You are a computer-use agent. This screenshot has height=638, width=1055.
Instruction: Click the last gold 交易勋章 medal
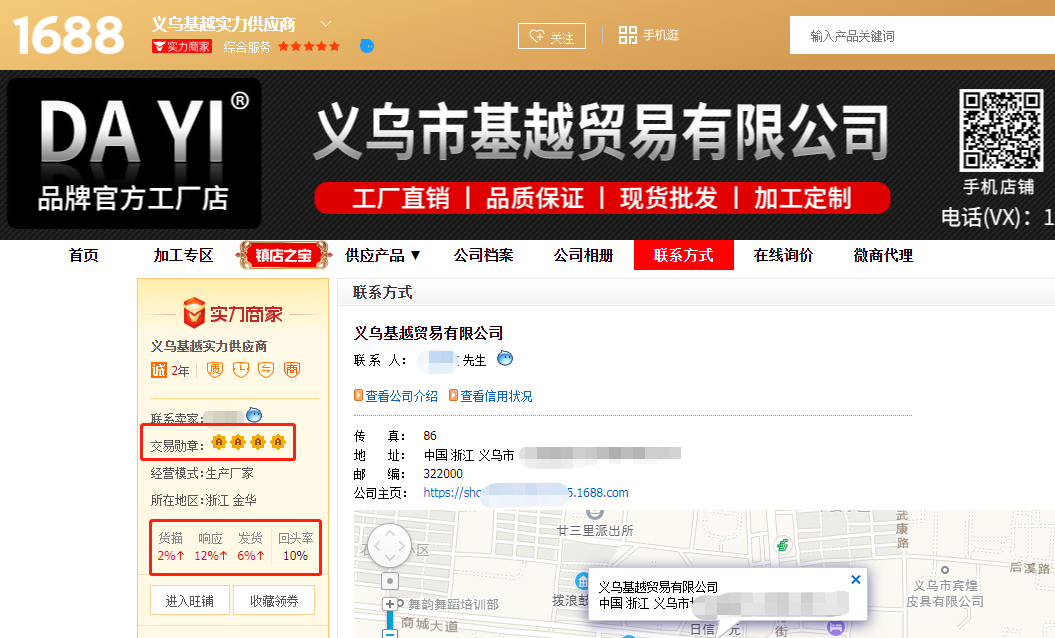pos(278,442)
